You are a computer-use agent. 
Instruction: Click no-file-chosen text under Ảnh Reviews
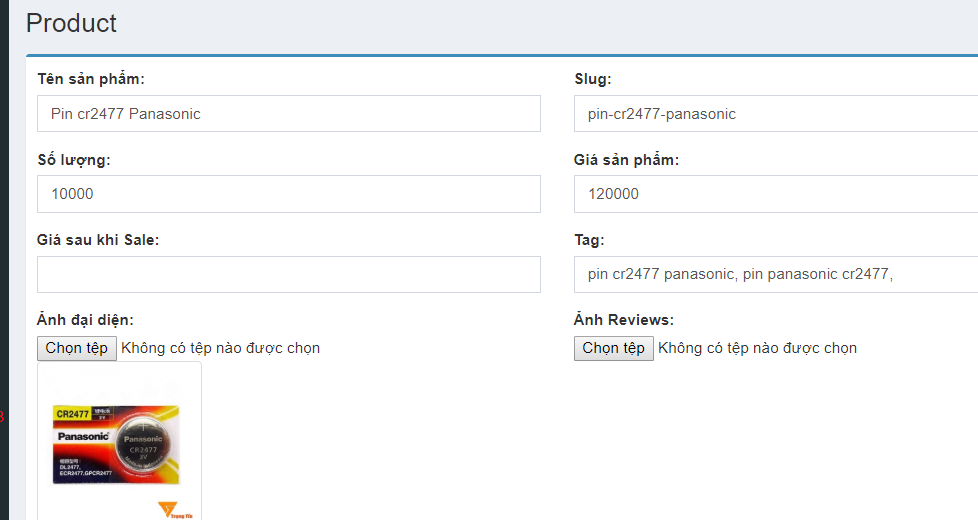coord(757,348)
